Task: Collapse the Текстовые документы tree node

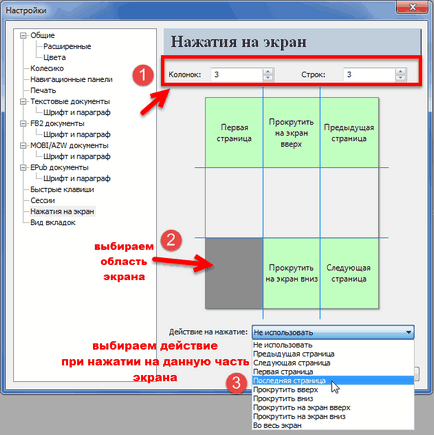Action: [x=23, y=101]
